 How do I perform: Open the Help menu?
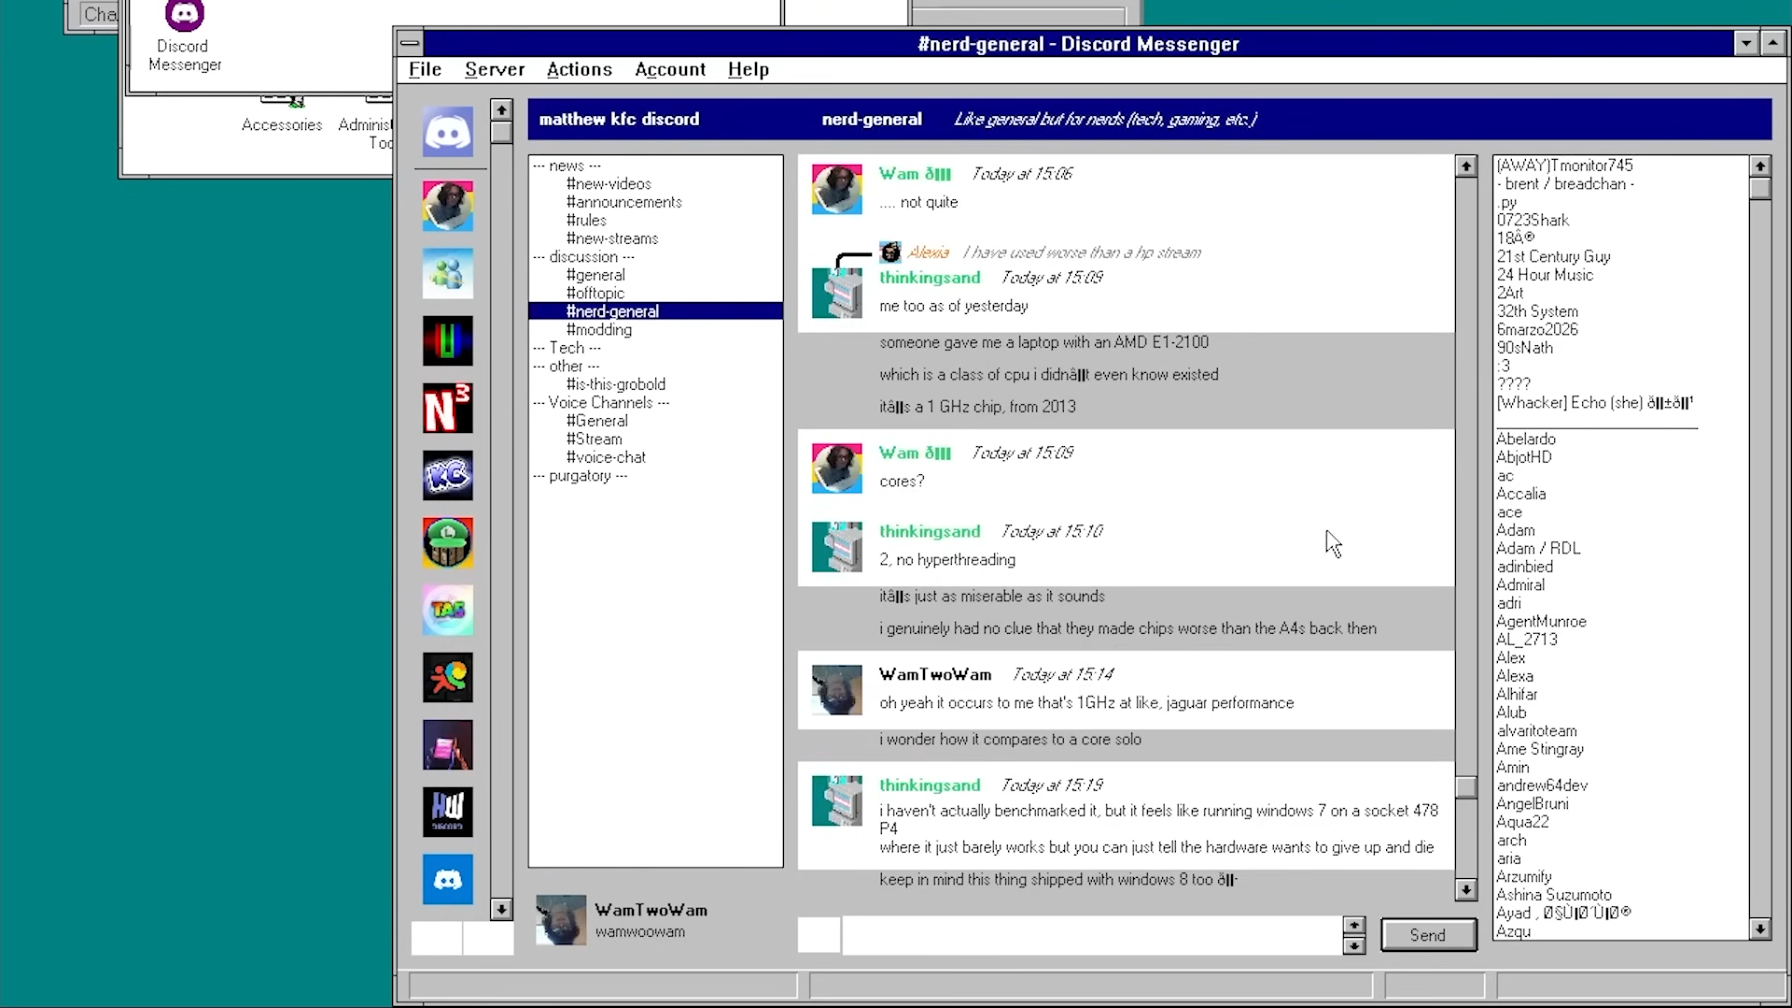(x=748, y=69)
